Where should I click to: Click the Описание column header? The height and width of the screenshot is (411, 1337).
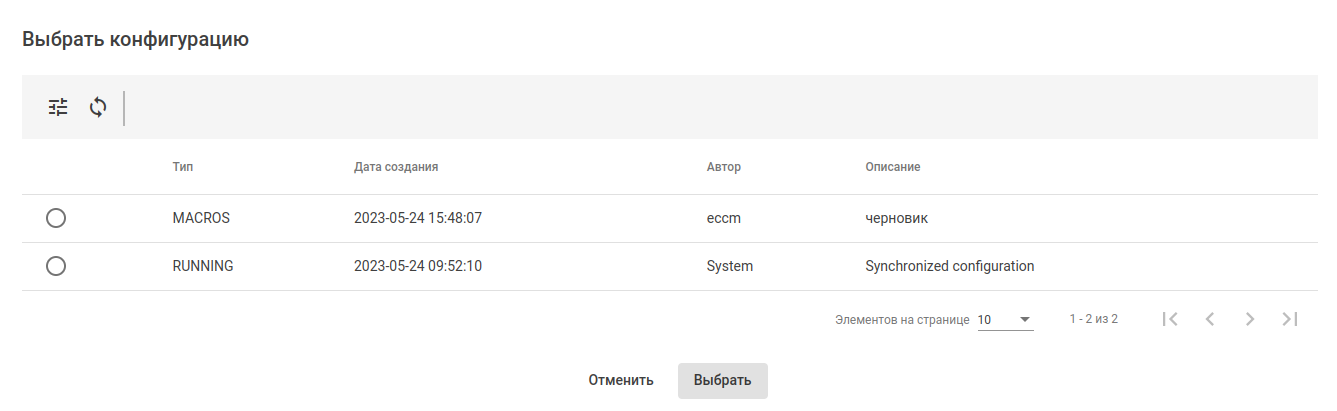(893, 167)
